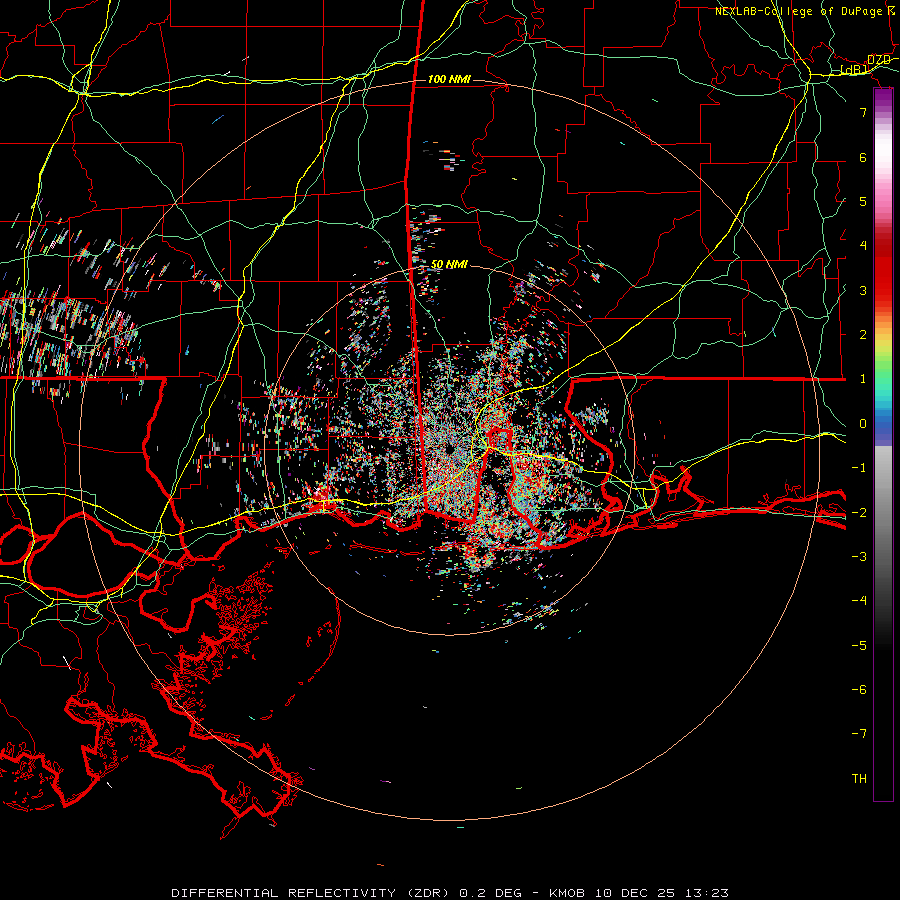Click the 4 dB value on the scale
The width and height of the screenshot is (900, 900).
point(863,246)
